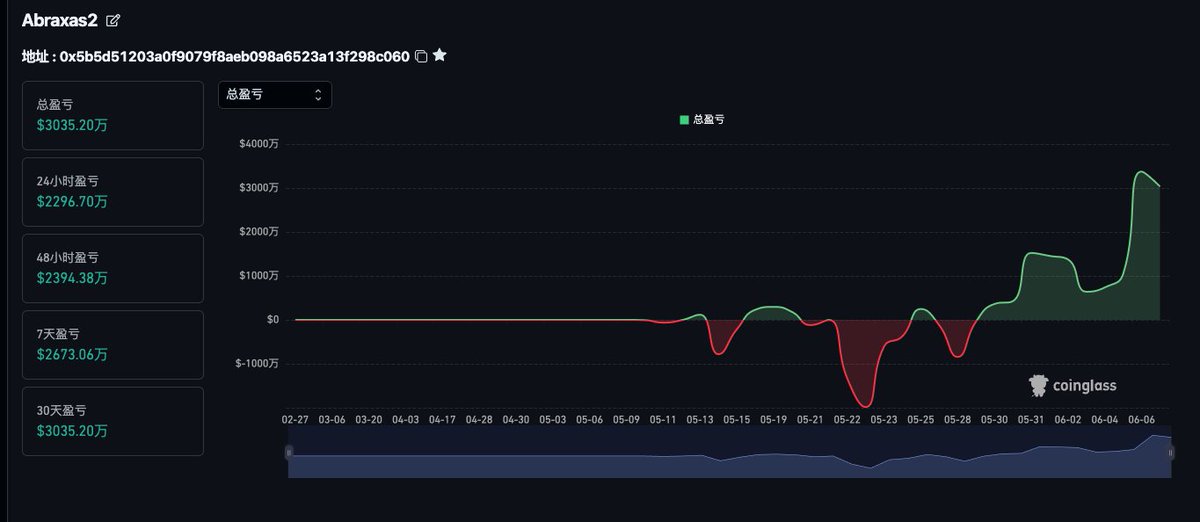Click the left handle of range slider
The height and width of the screenshot is (522, 1200).
coord(289,453)
